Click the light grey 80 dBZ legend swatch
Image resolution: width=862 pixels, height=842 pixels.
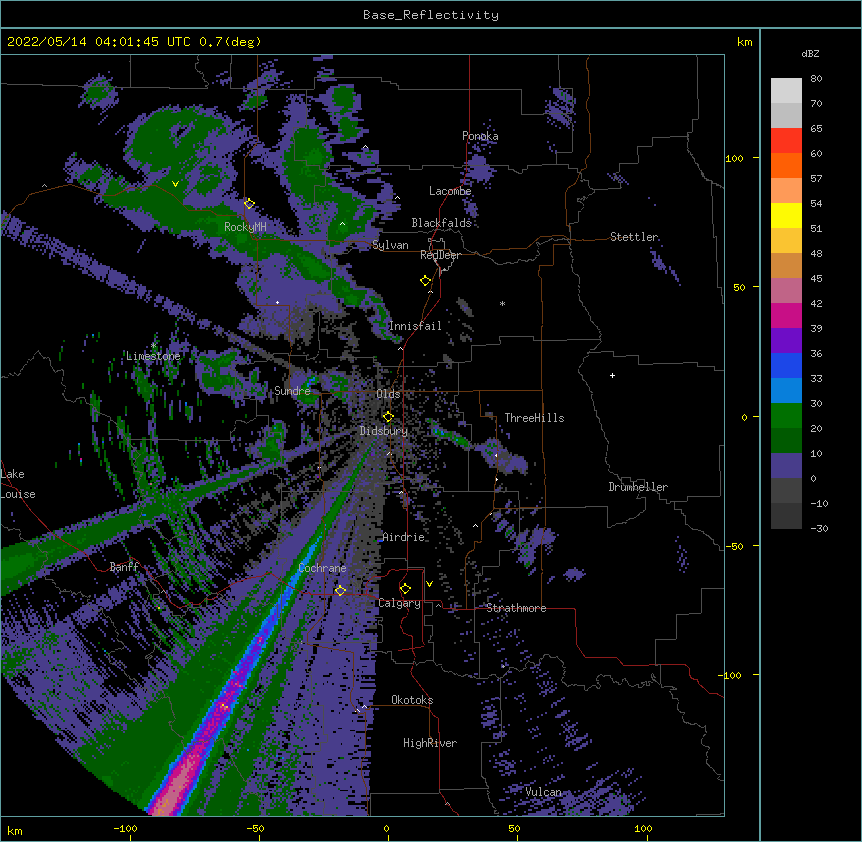786,91
